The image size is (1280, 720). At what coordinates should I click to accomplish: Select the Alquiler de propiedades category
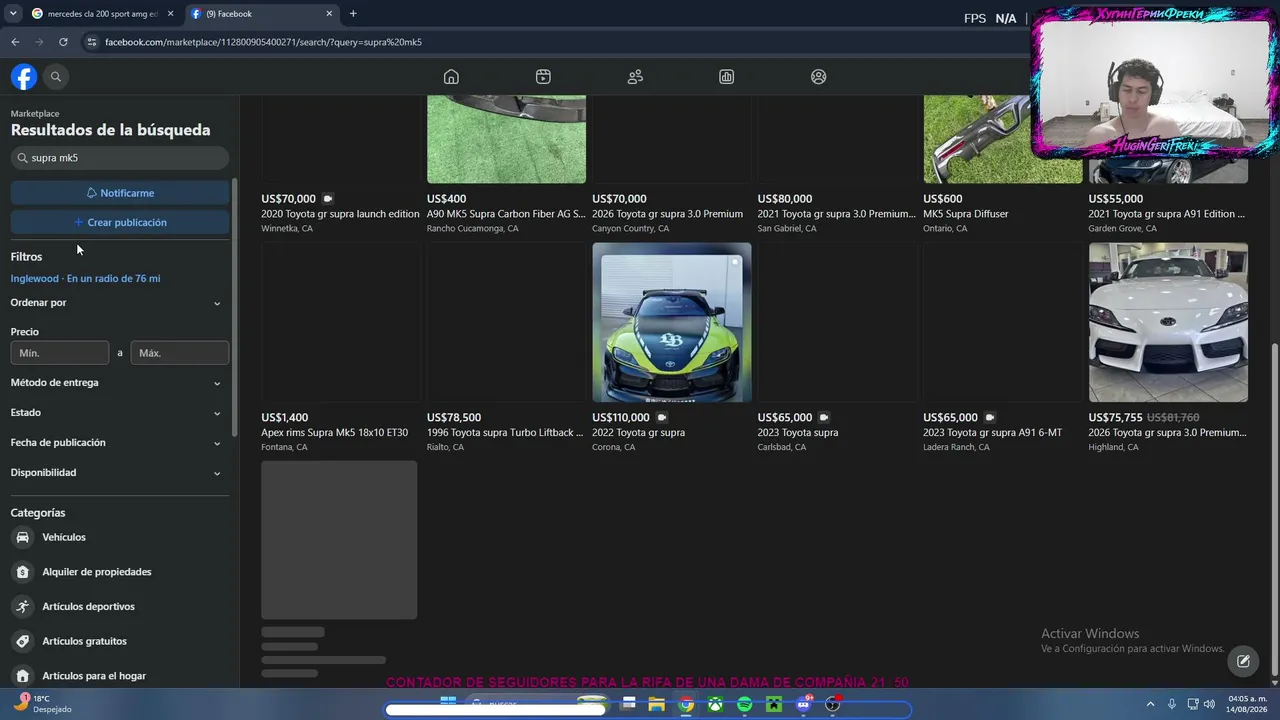coord(120,572)
